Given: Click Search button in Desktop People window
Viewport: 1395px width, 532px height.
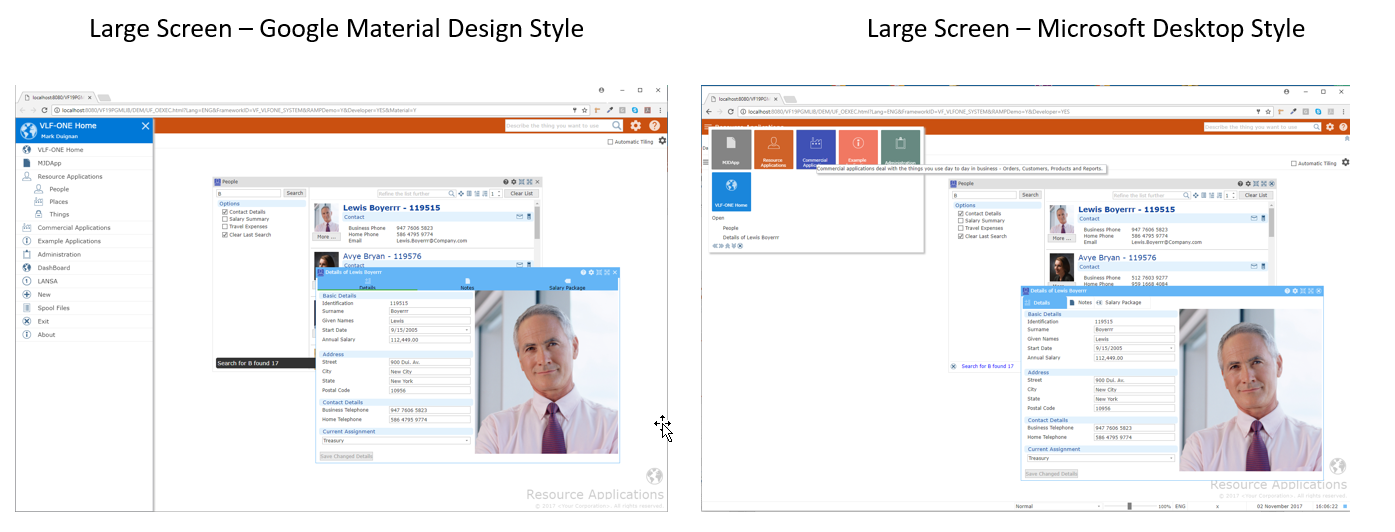Looking at the screenshot, I should click(x=1030, y=195).
